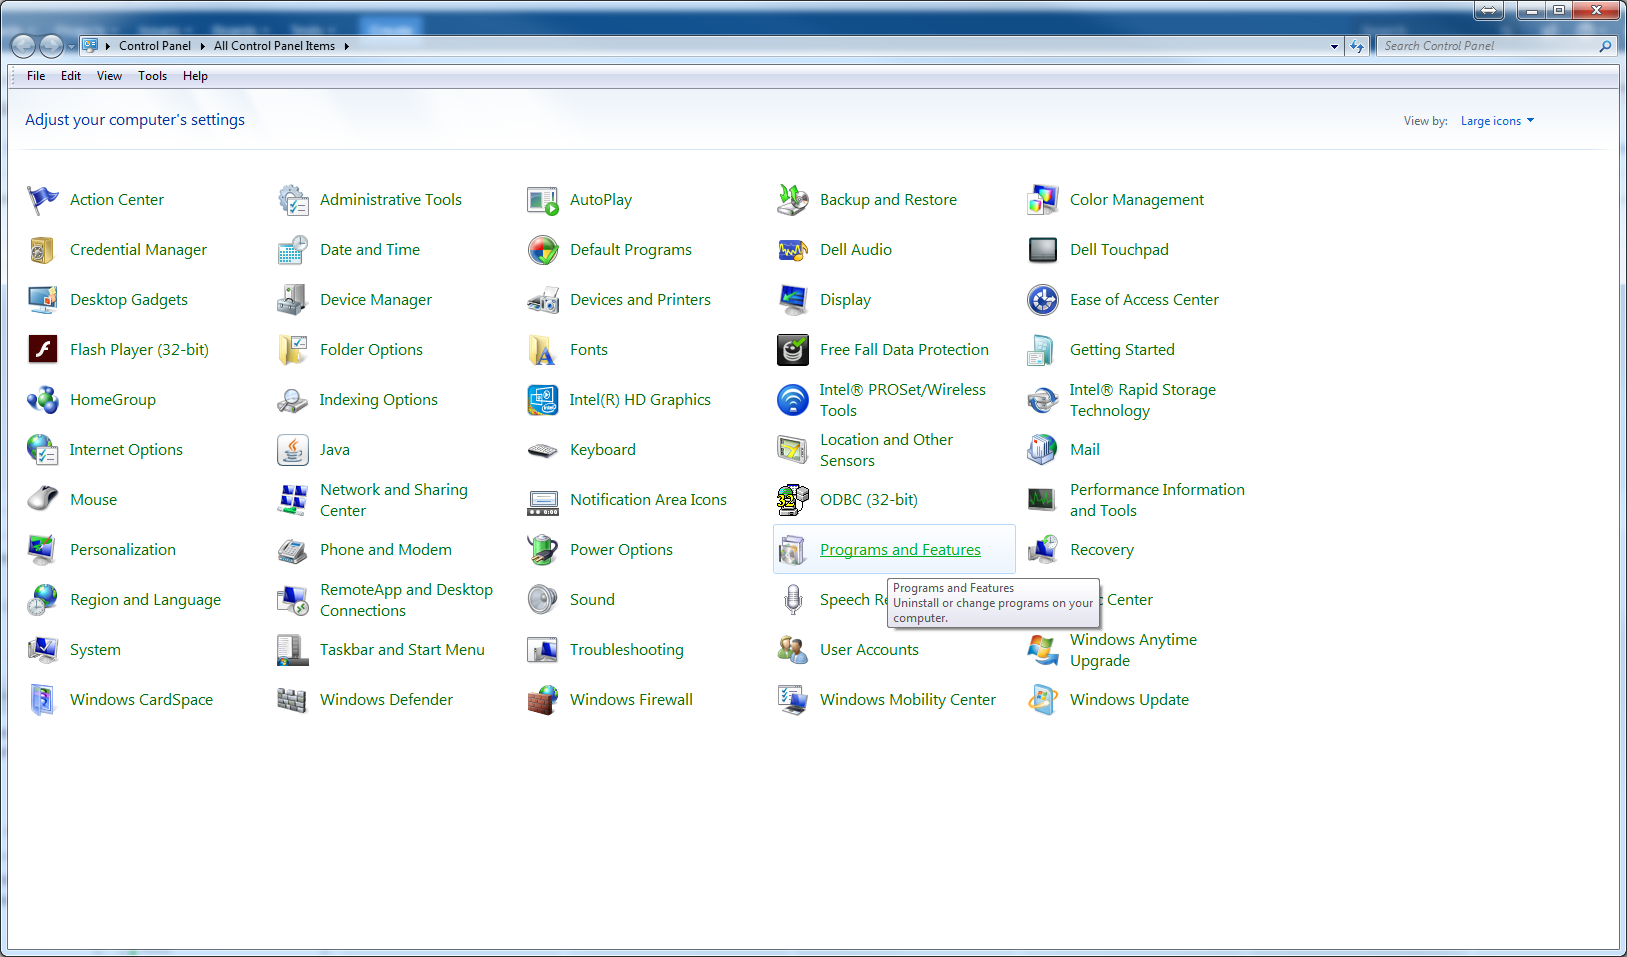
Task: Open the Sound speaker icon
Action: (x=543, y=600)
